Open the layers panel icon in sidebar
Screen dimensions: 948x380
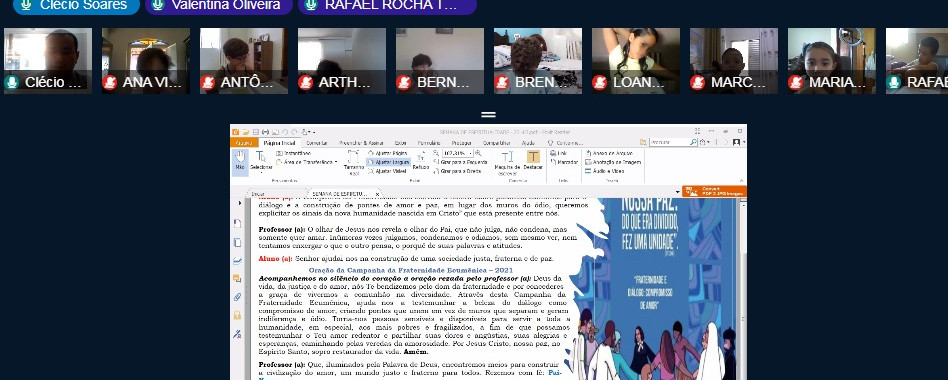(x=238, y=260)
